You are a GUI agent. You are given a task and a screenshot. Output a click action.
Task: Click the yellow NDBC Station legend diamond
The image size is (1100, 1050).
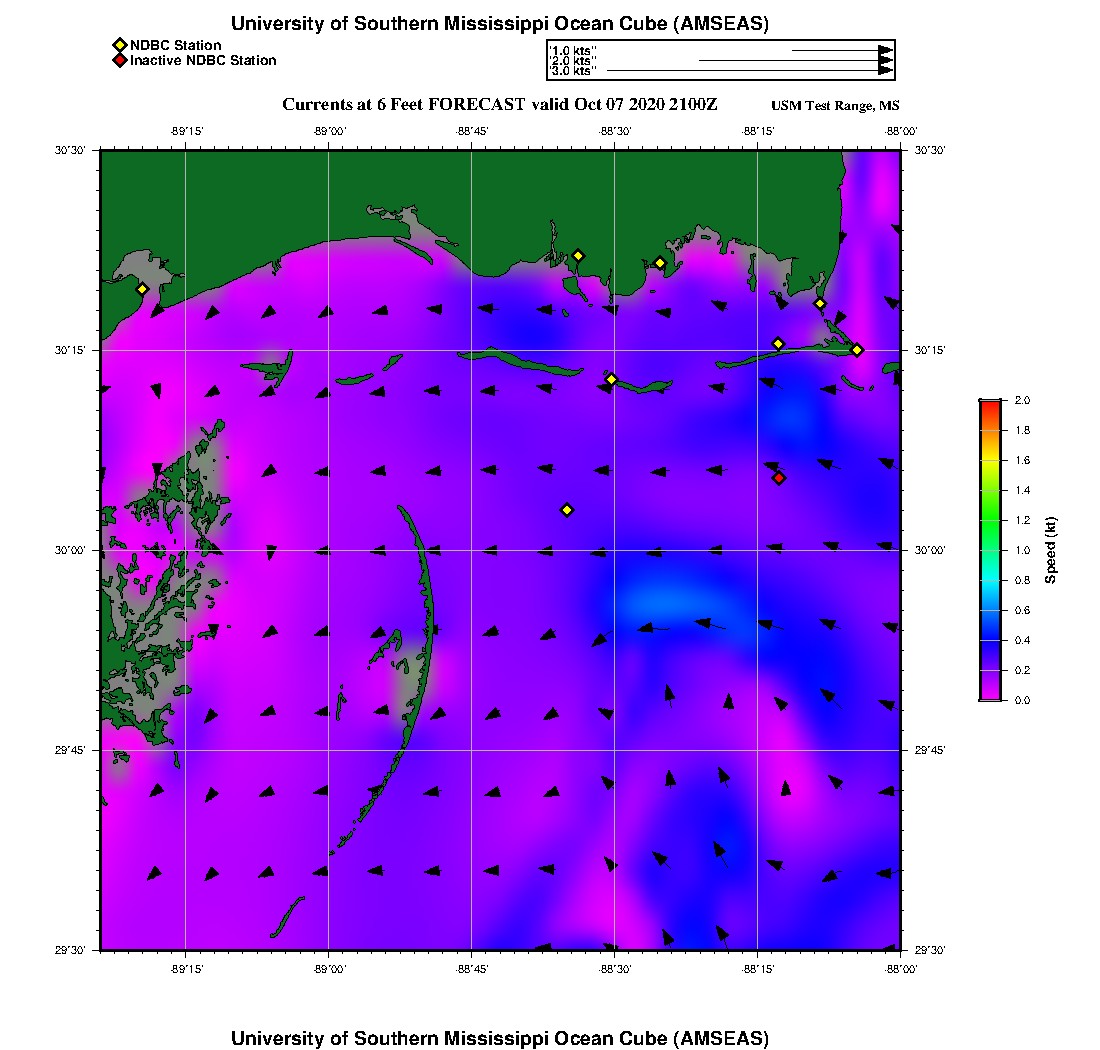pos(119,45)
